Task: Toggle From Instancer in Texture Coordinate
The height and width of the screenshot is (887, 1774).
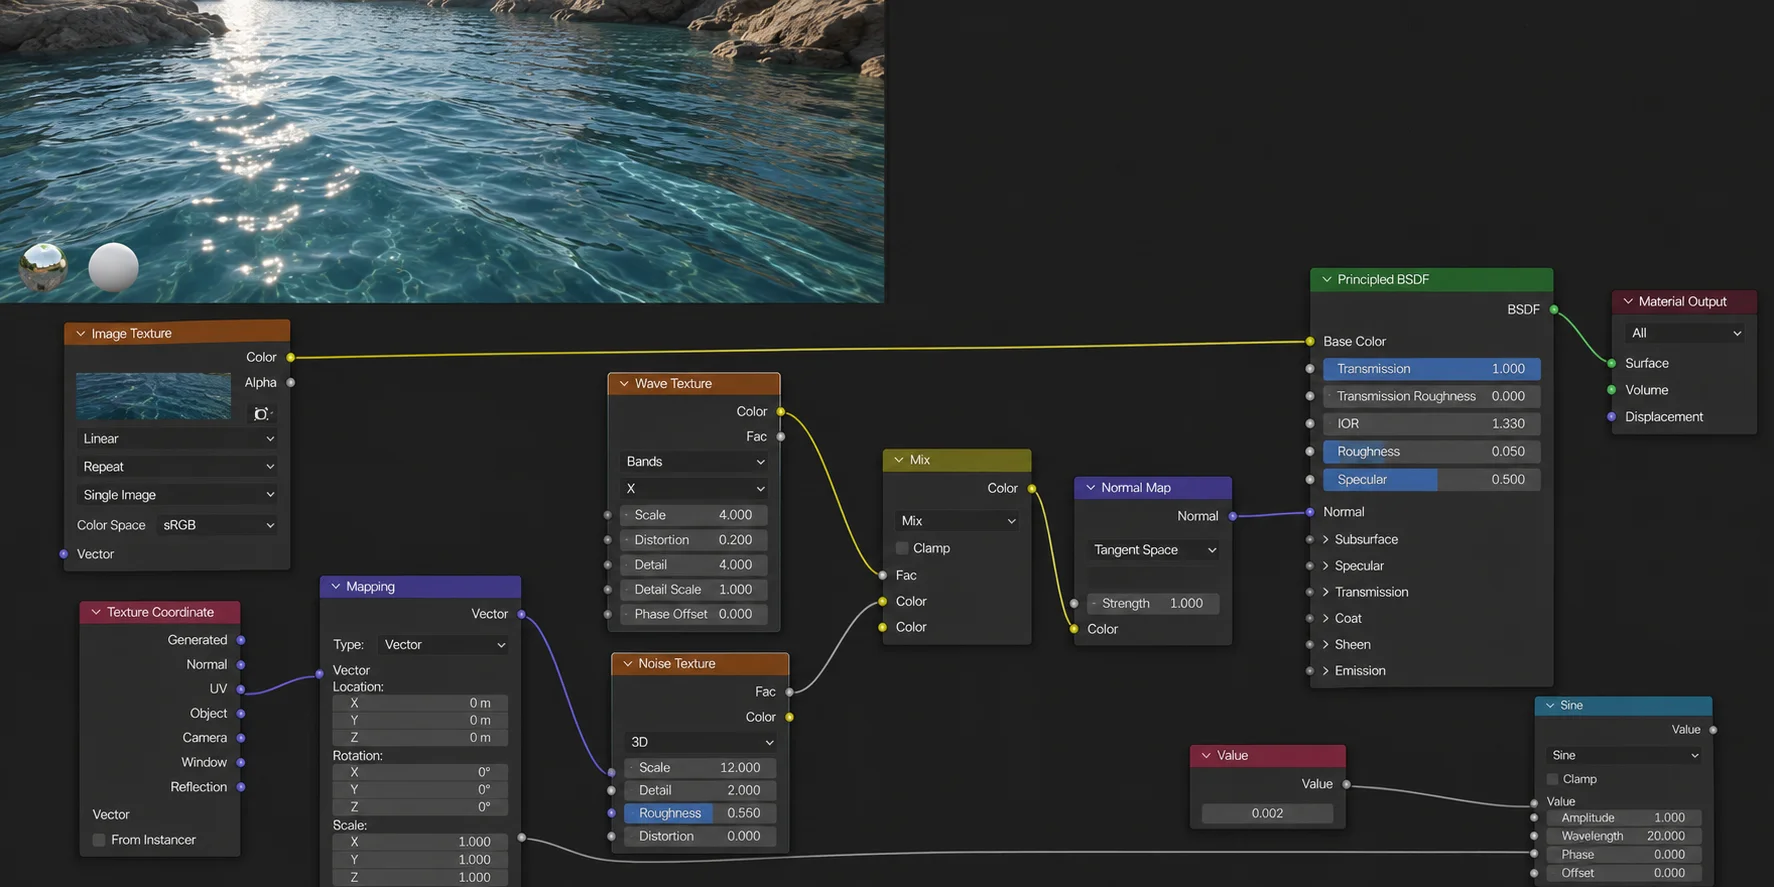Action: pyautogui.click(x=99, y=840)
